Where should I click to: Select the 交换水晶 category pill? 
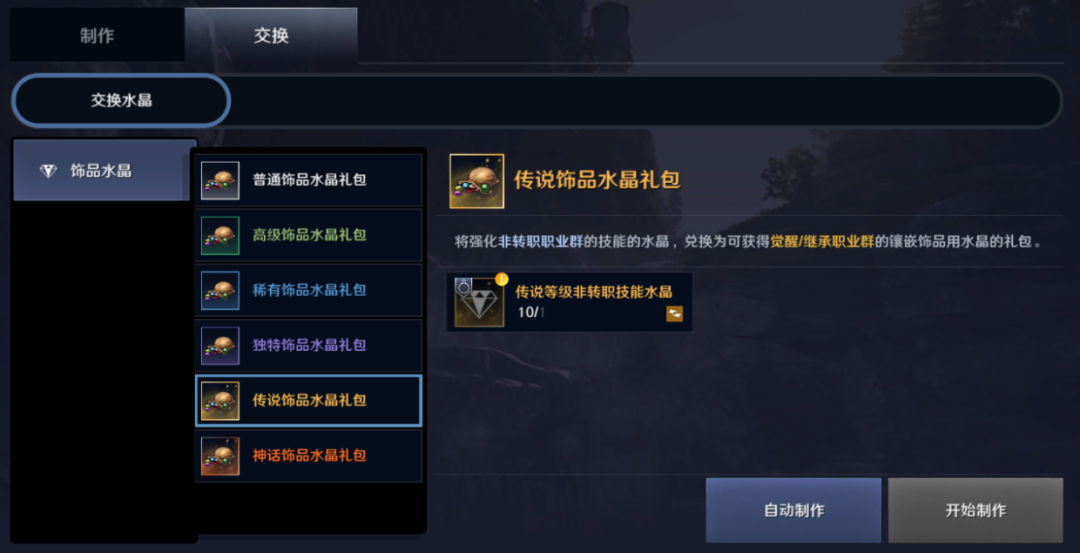click(x=121, y=101)
